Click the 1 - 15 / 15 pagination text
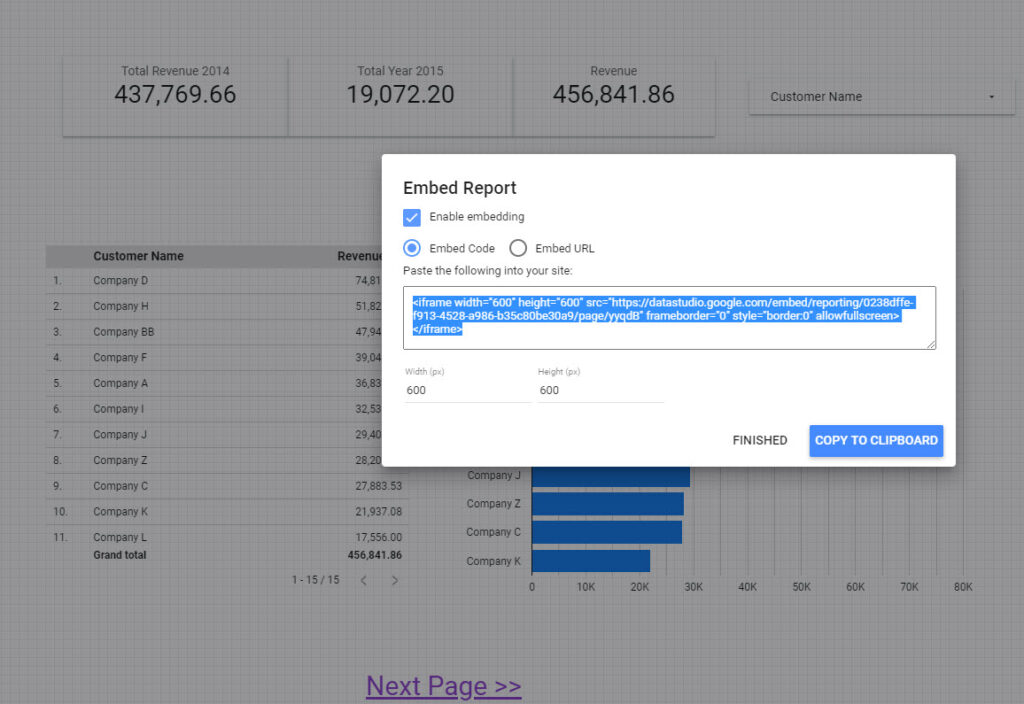This screenshot has width=1024, height=704. tap(315, 580)
